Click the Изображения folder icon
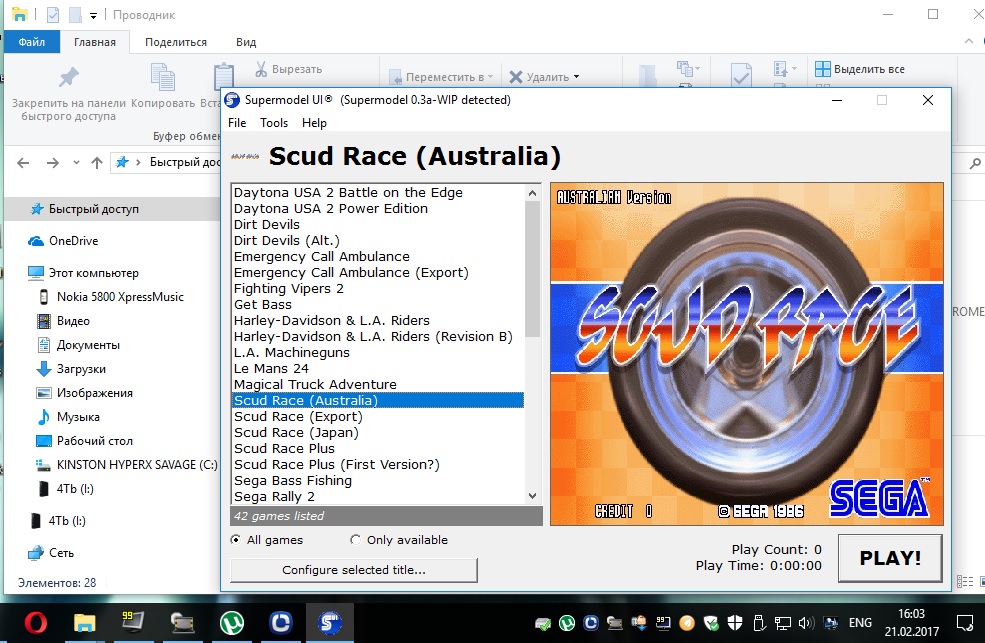This screenshot has width=985, height=643. tap(43, 393)
